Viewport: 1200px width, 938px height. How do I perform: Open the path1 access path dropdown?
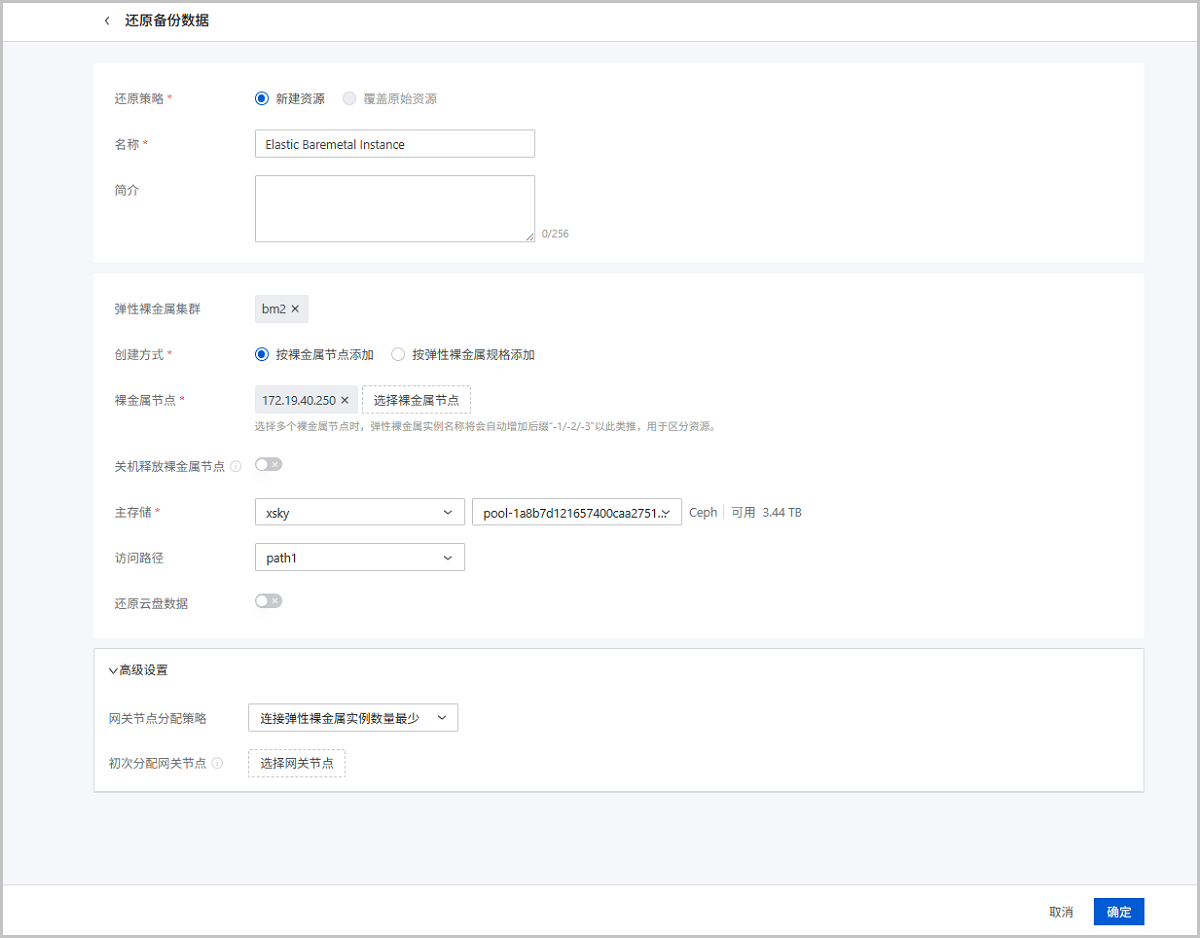(359, 558)
